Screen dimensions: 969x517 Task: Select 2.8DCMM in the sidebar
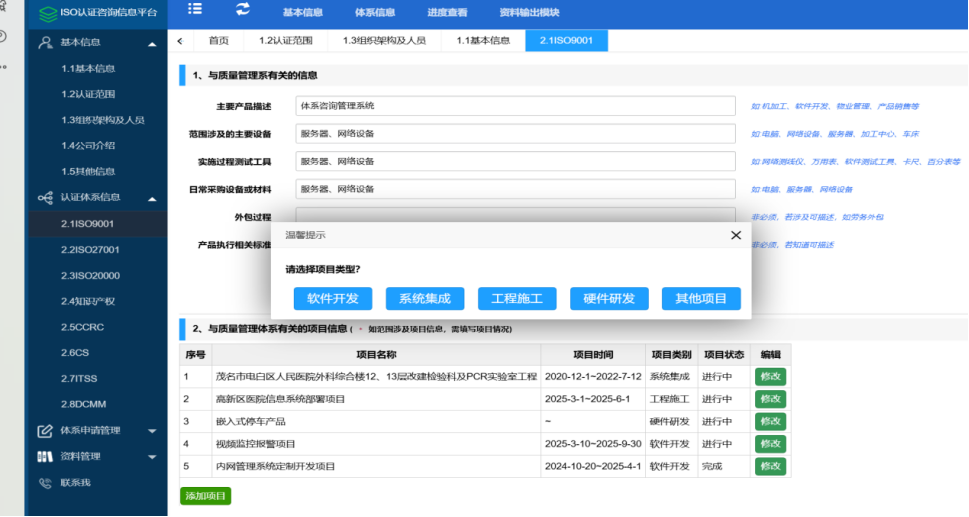click(x=83, y=405)
